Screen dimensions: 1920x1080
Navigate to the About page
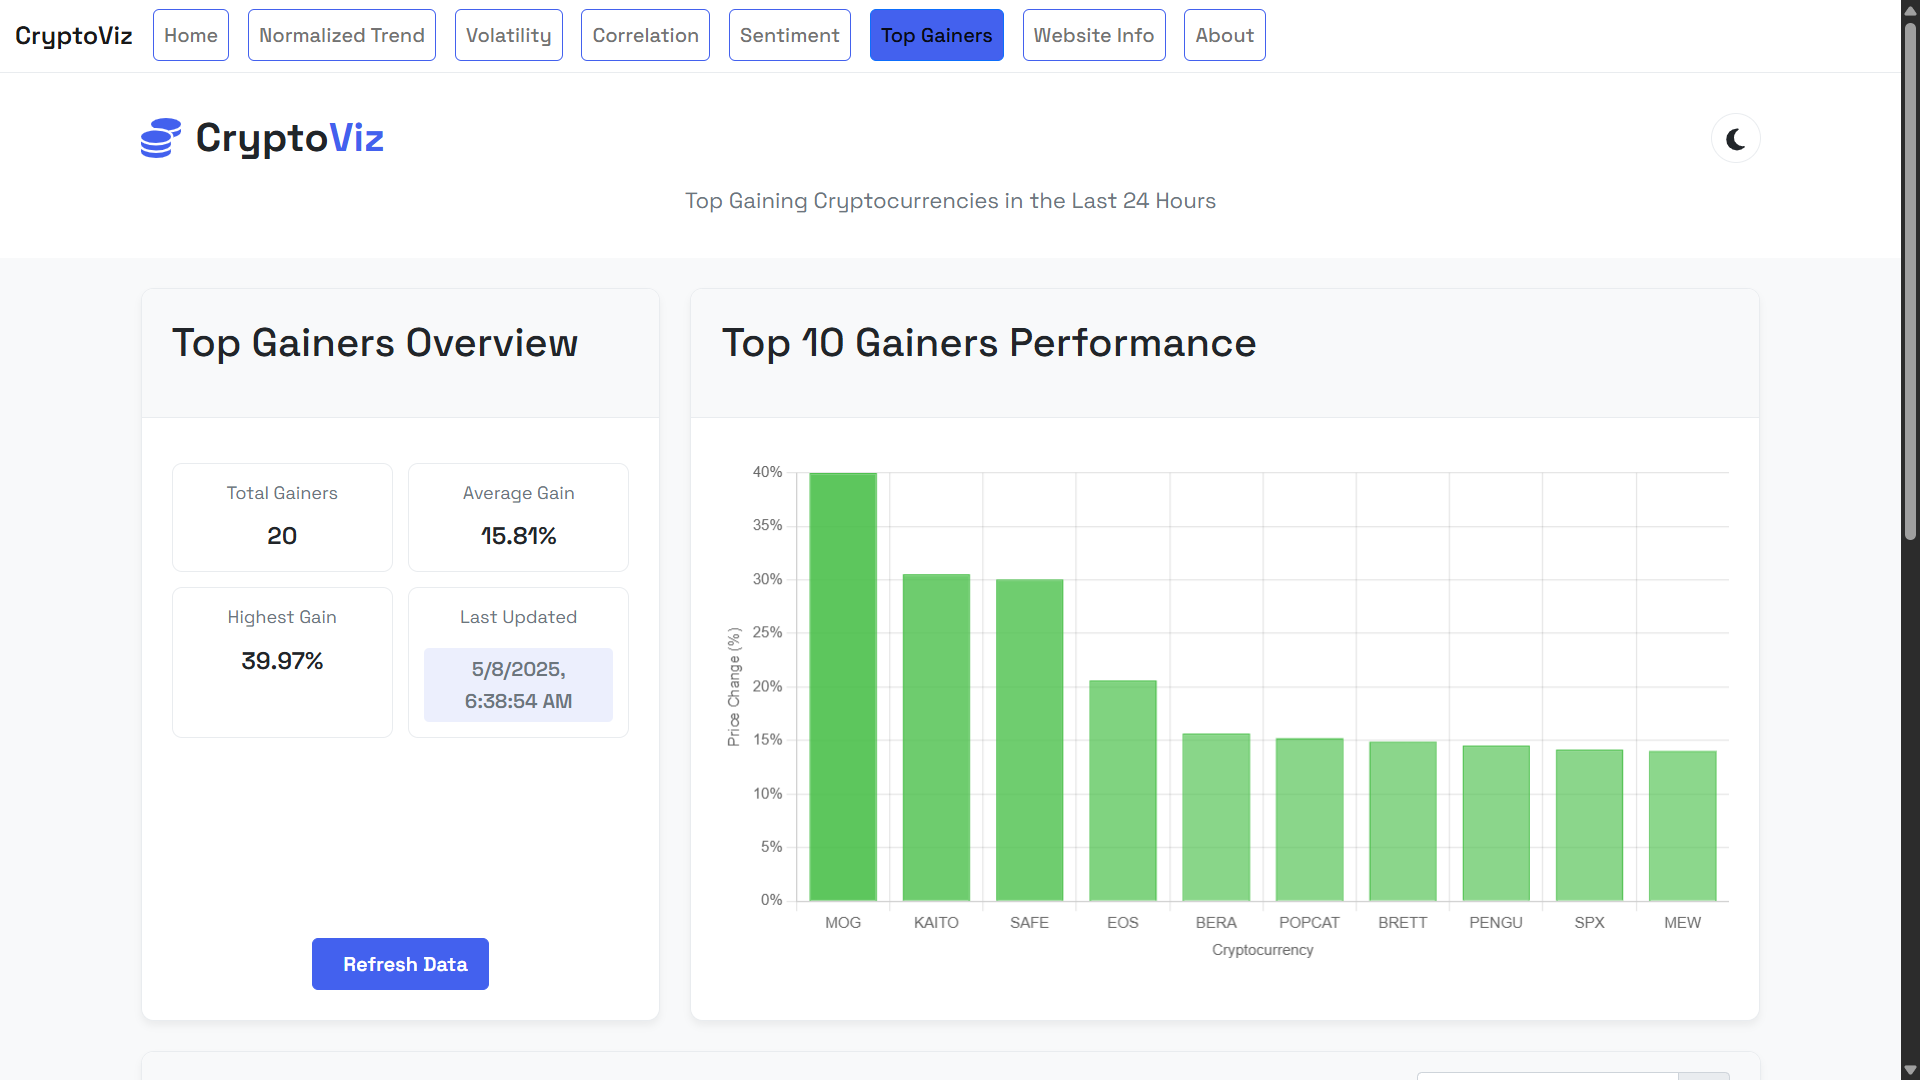1224,35
